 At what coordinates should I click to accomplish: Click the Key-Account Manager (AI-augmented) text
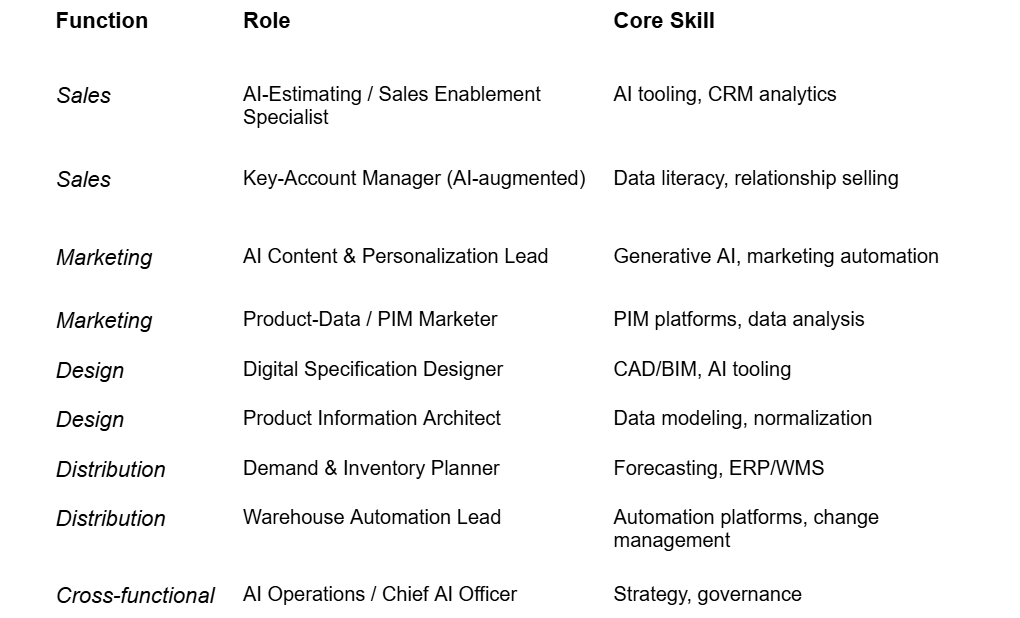pyautogui.click(x=414, y=178)
